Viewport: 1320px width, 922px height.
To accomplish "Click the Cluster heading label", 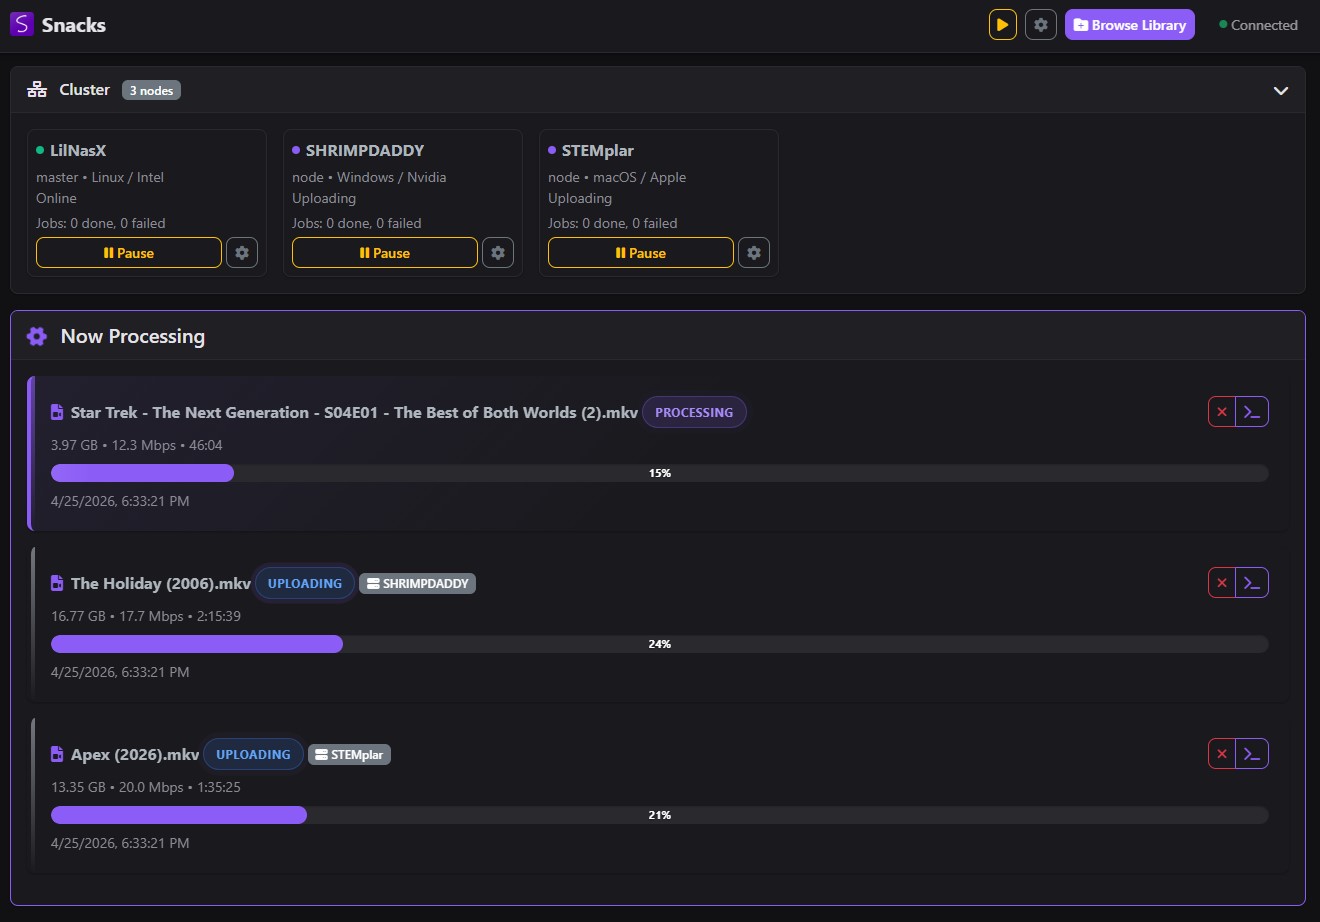I will pyautogui.click(x=84, y=90).
